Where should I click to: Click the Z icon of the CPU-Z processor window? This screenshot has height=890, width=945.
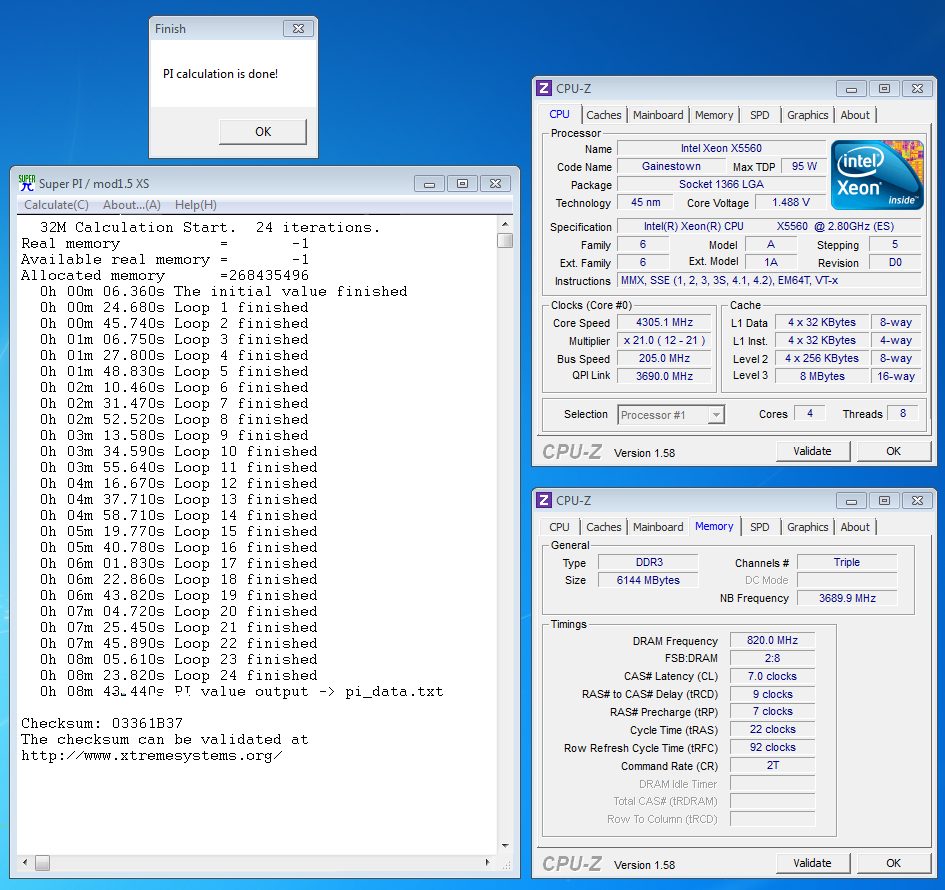coord(544,89)
